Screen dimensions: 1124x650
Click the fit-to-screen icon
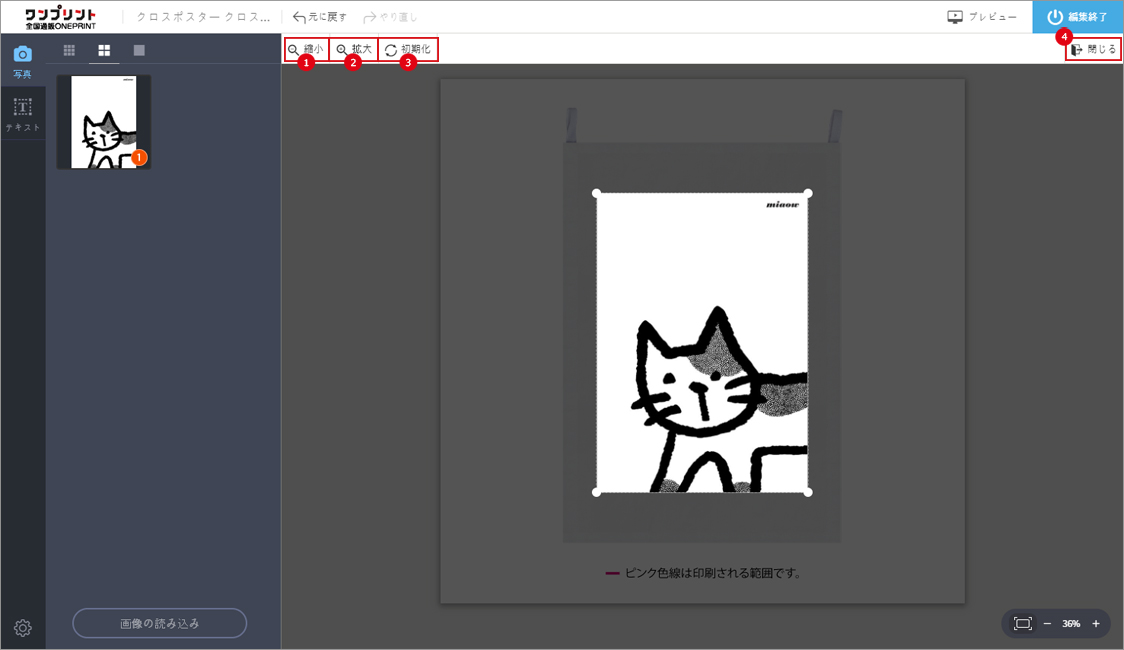point(1022,623)
